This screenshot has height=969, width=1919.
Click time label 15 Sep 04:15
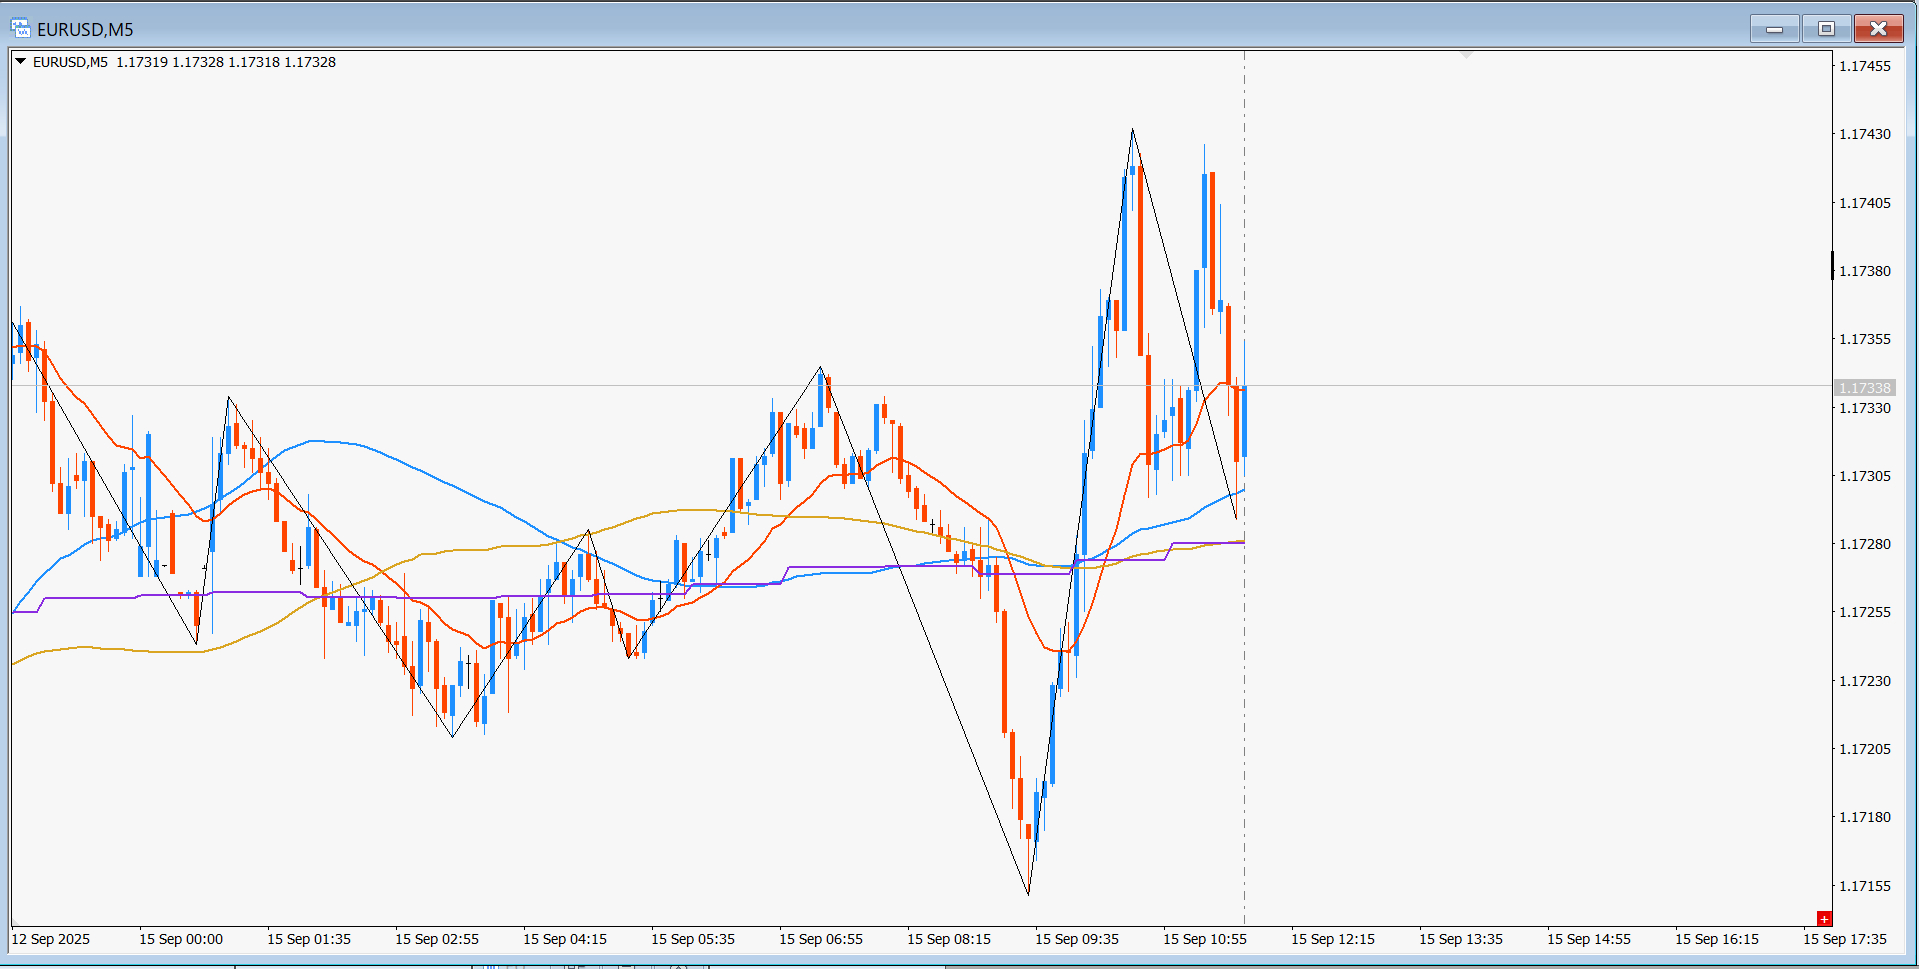coord(565,939)
